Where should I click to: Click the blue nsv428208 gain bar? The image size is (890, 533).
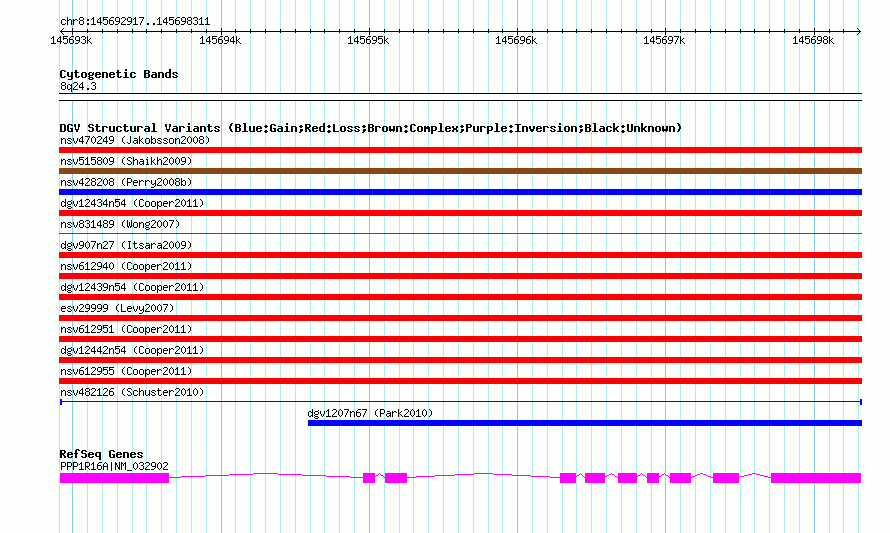pos(460,192)
